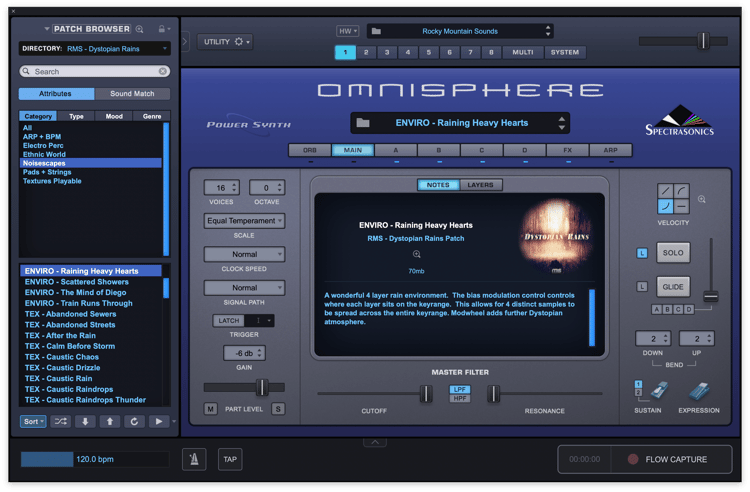The width and height of the screenshot is (750, 492).
Task: Select the concave velocity curve
Action: tap(665, 206)
